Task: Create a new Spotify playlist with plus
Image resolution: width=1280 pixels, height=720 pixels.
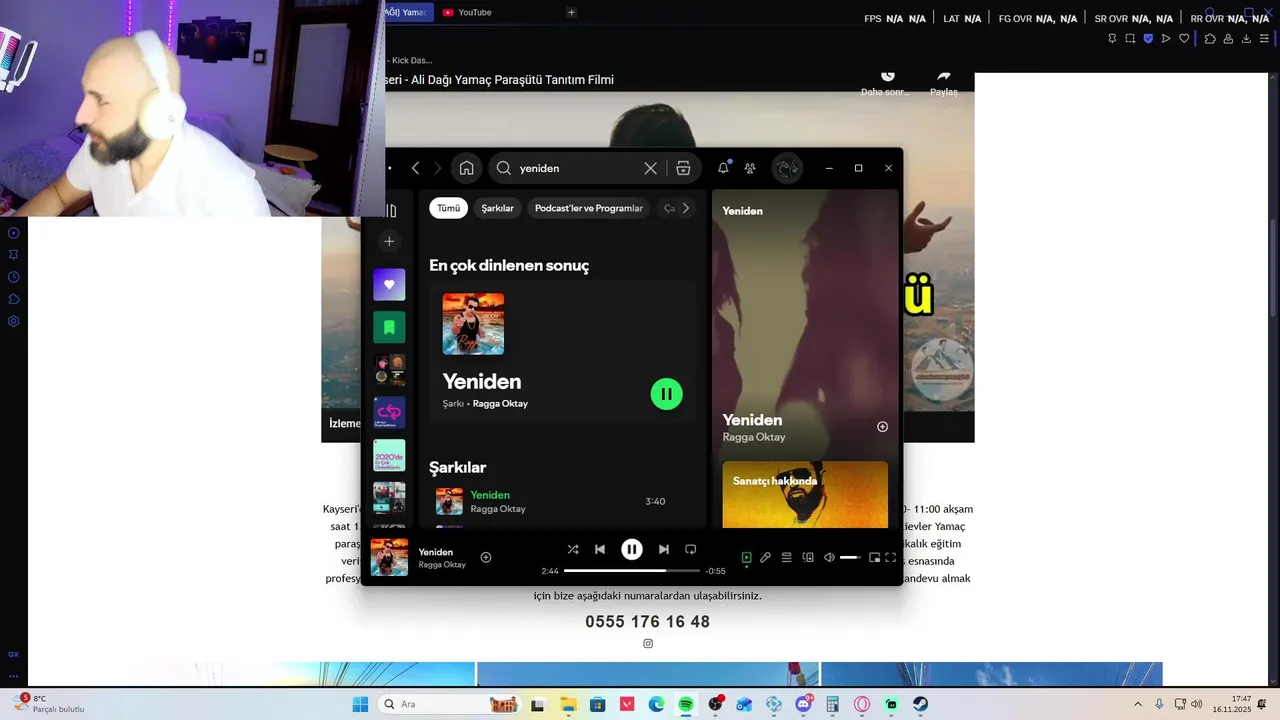Action: [x=389, y=241]
